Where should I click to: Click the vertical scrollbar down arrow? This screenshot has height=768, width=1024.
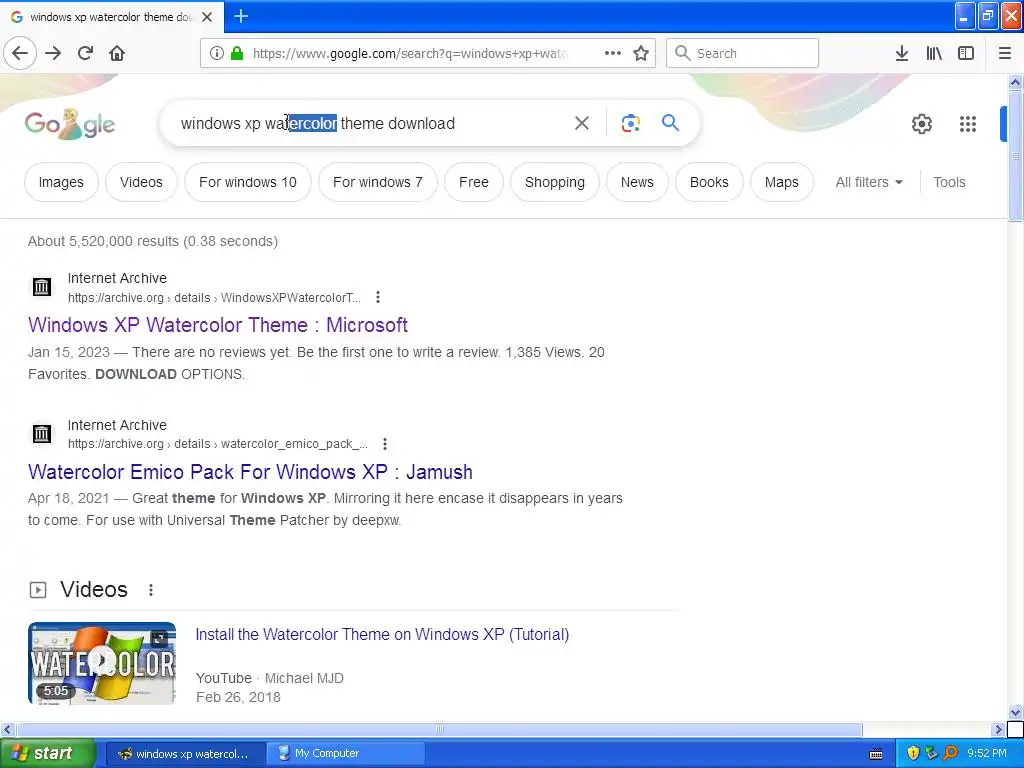1015,712
